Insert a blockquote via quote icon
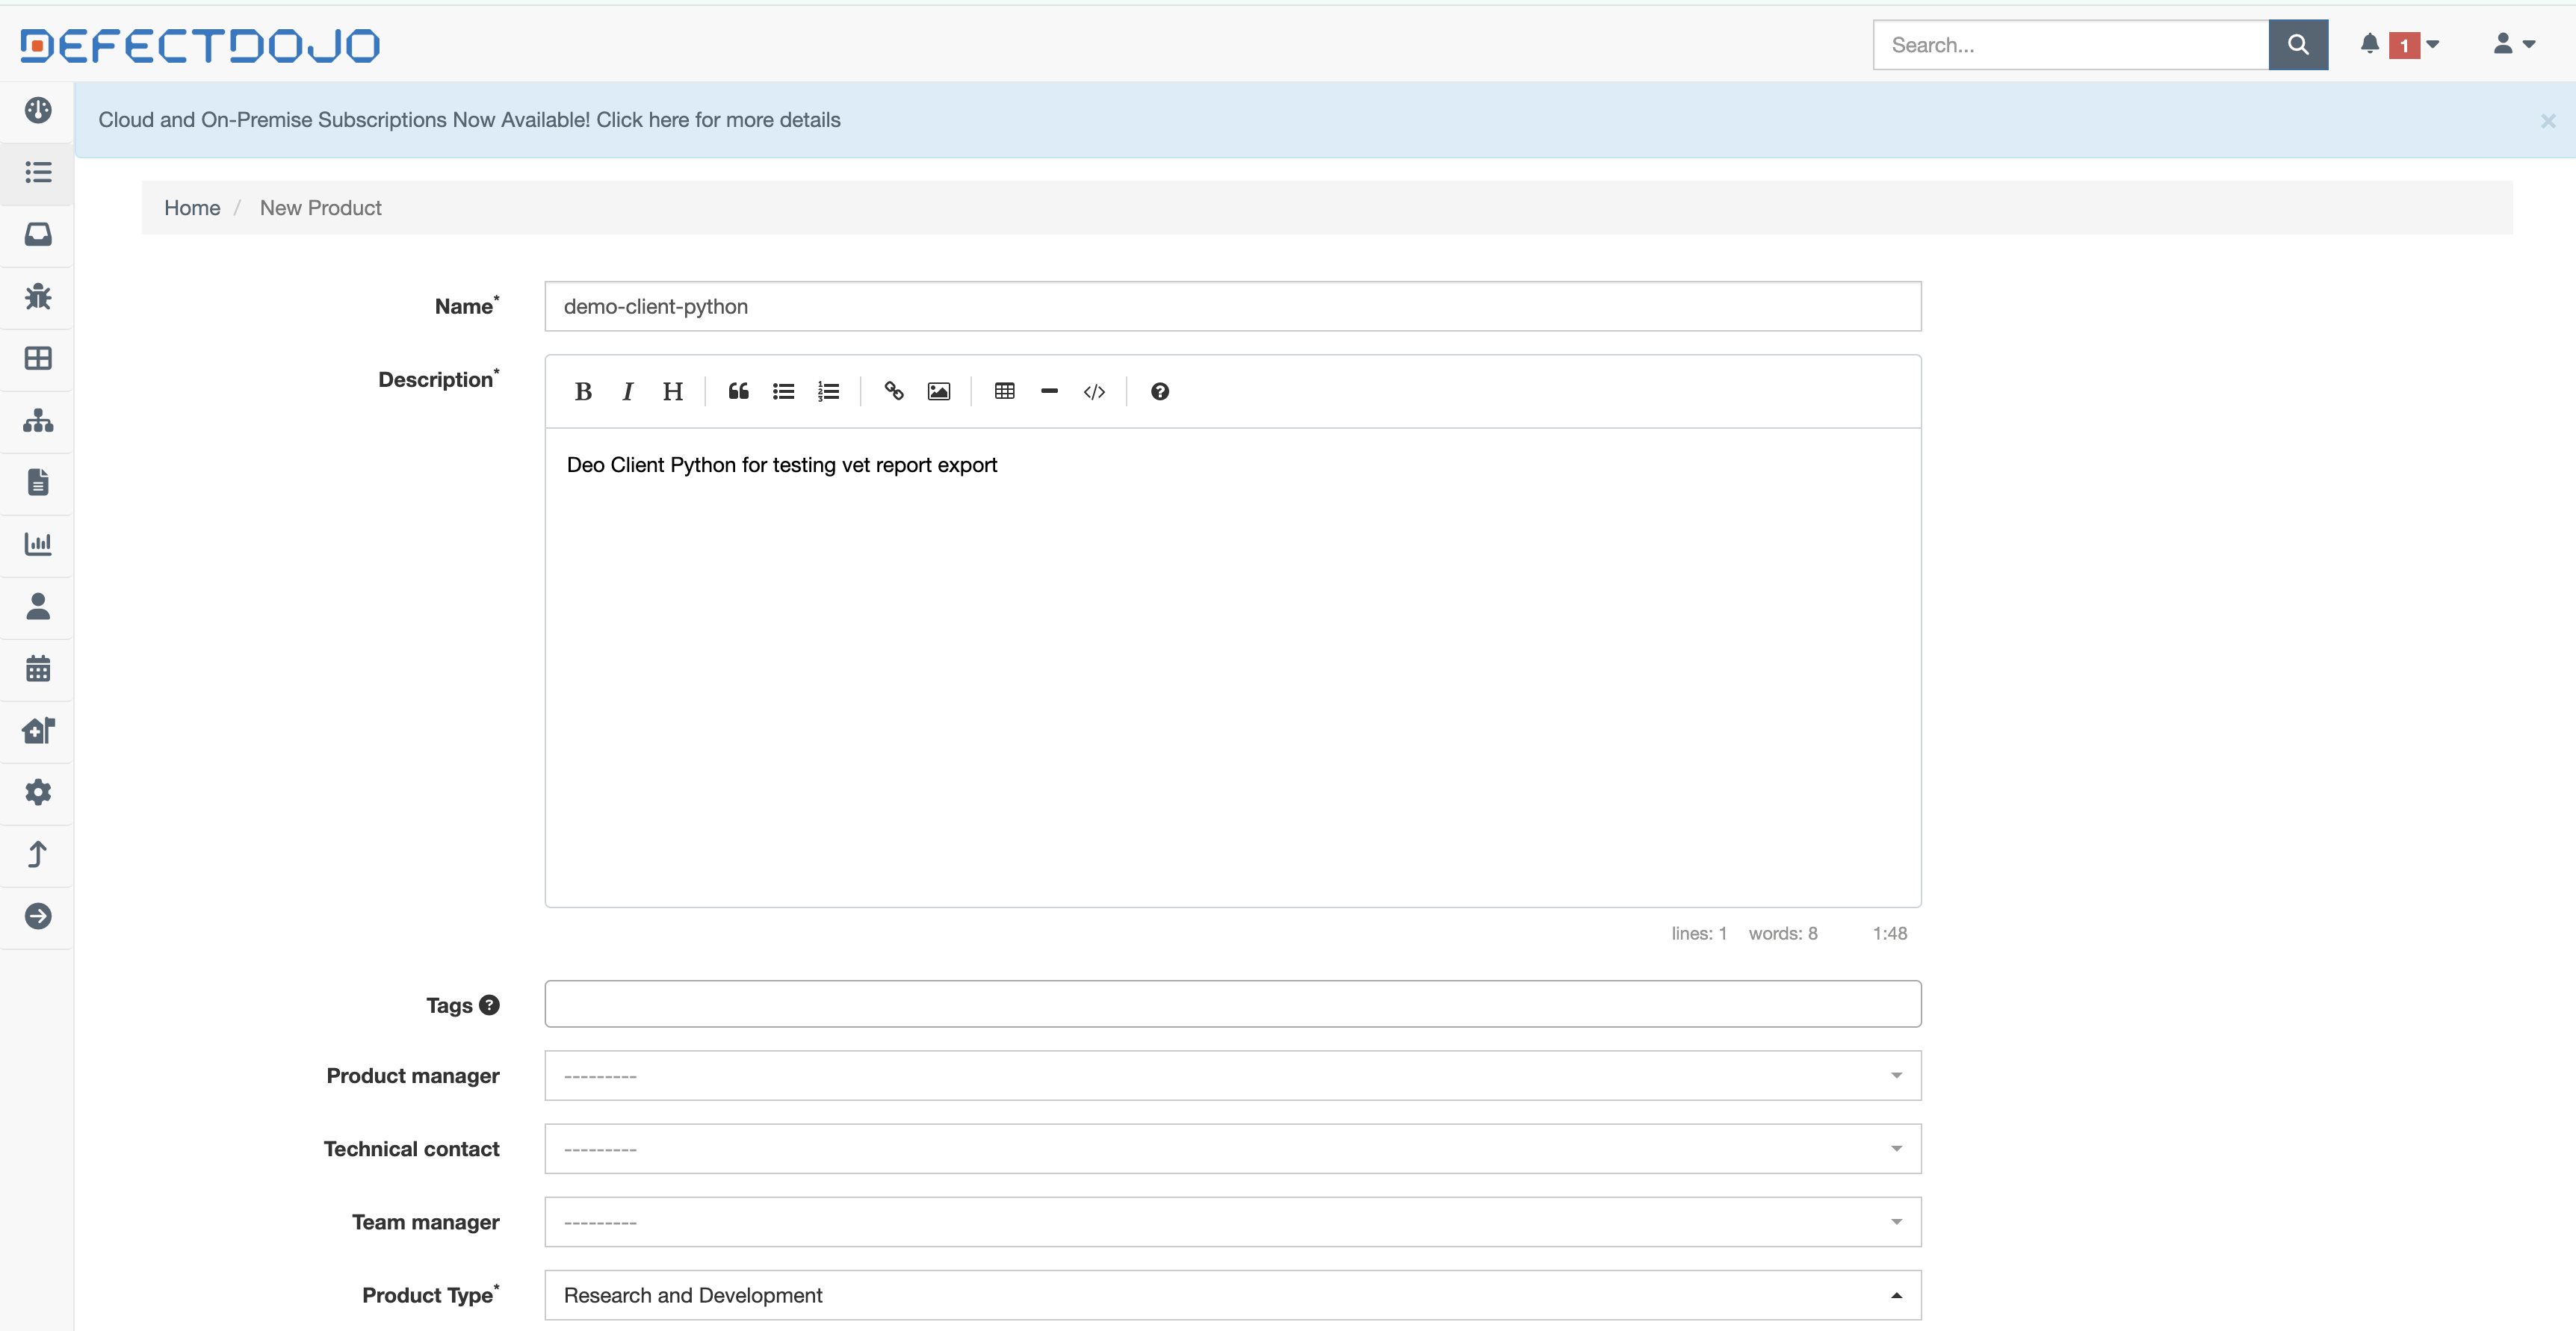This screenshot has width=2576, height=1331. pyautogui.click(x=738, y=392)
